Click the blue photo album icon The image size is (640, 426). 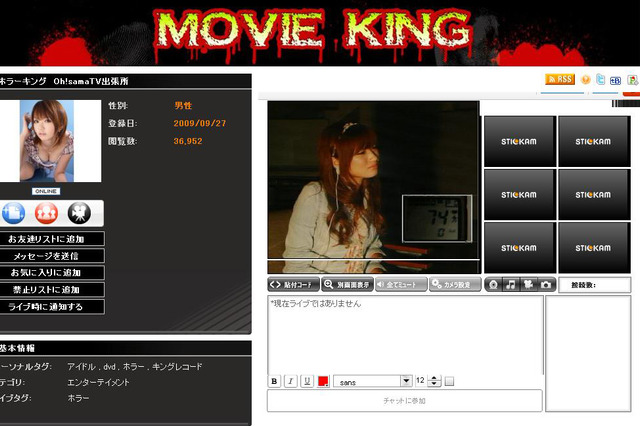(x=13, y=213)
